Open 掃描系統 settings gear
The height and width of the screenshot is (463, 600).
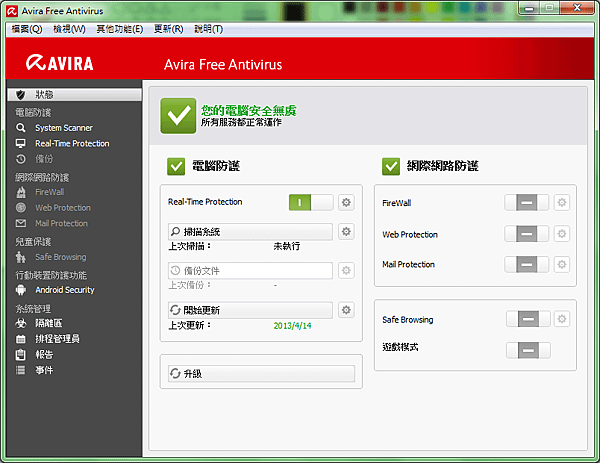click(346, 232)
